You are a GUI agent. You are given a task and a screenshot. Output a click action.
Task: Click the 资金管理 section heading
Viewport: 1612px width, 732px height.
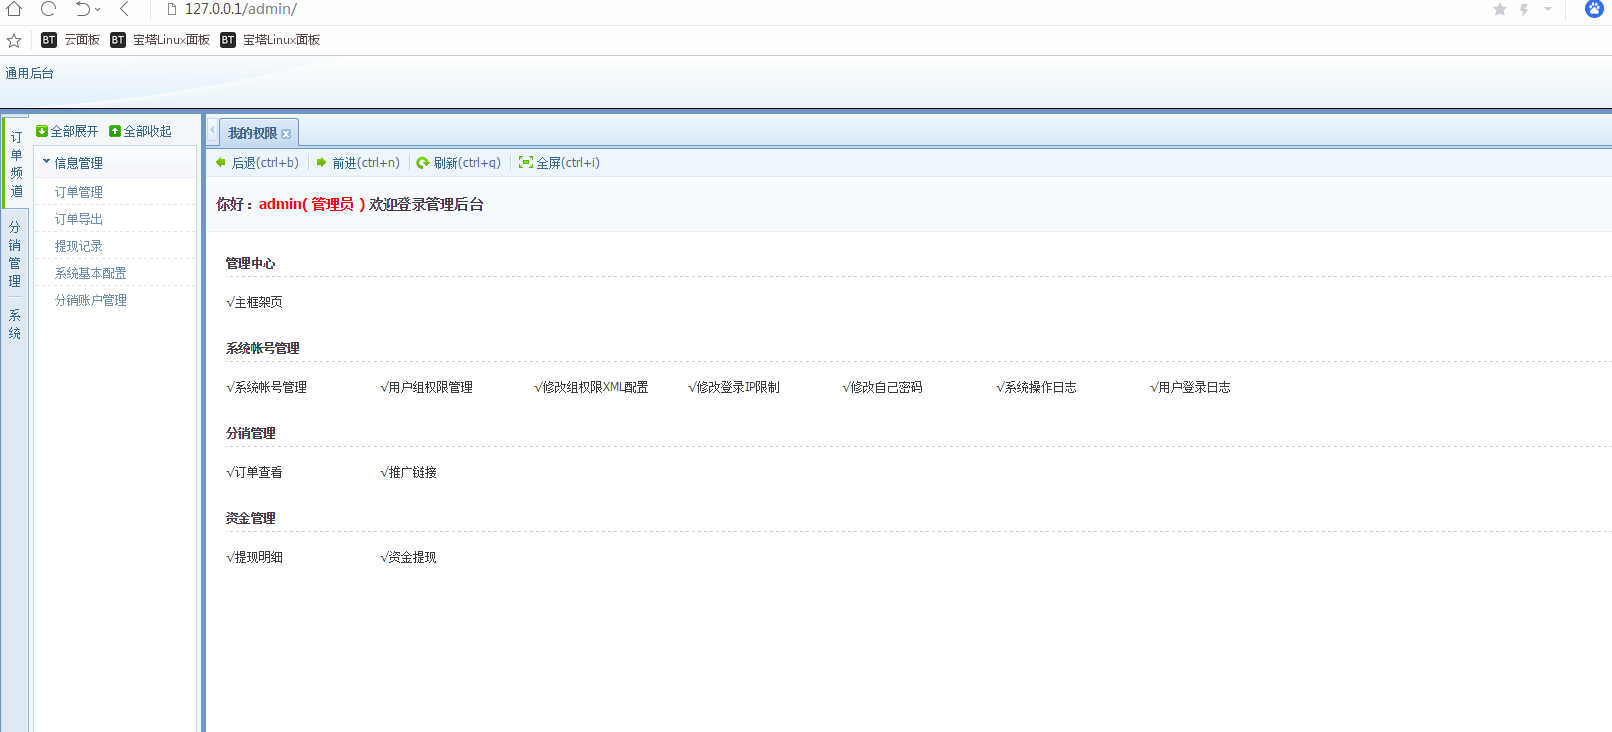tap(250, 518)
